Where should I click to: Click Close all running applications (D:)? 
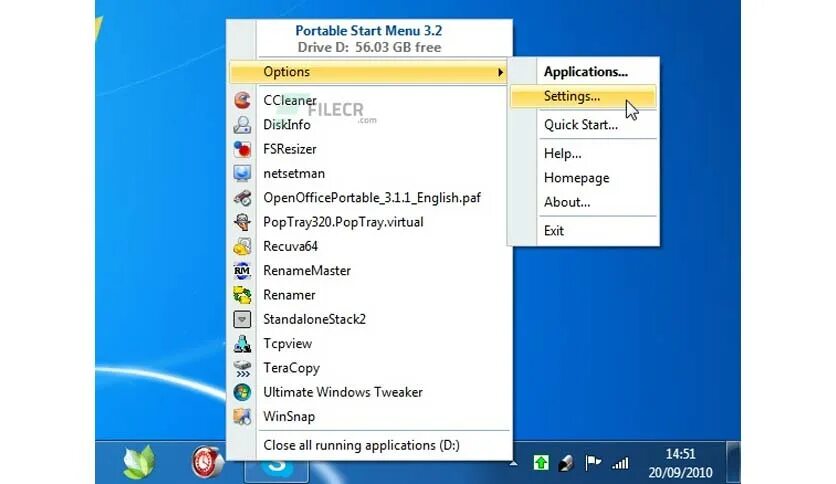pyautogui.click(x=361, y=445)
